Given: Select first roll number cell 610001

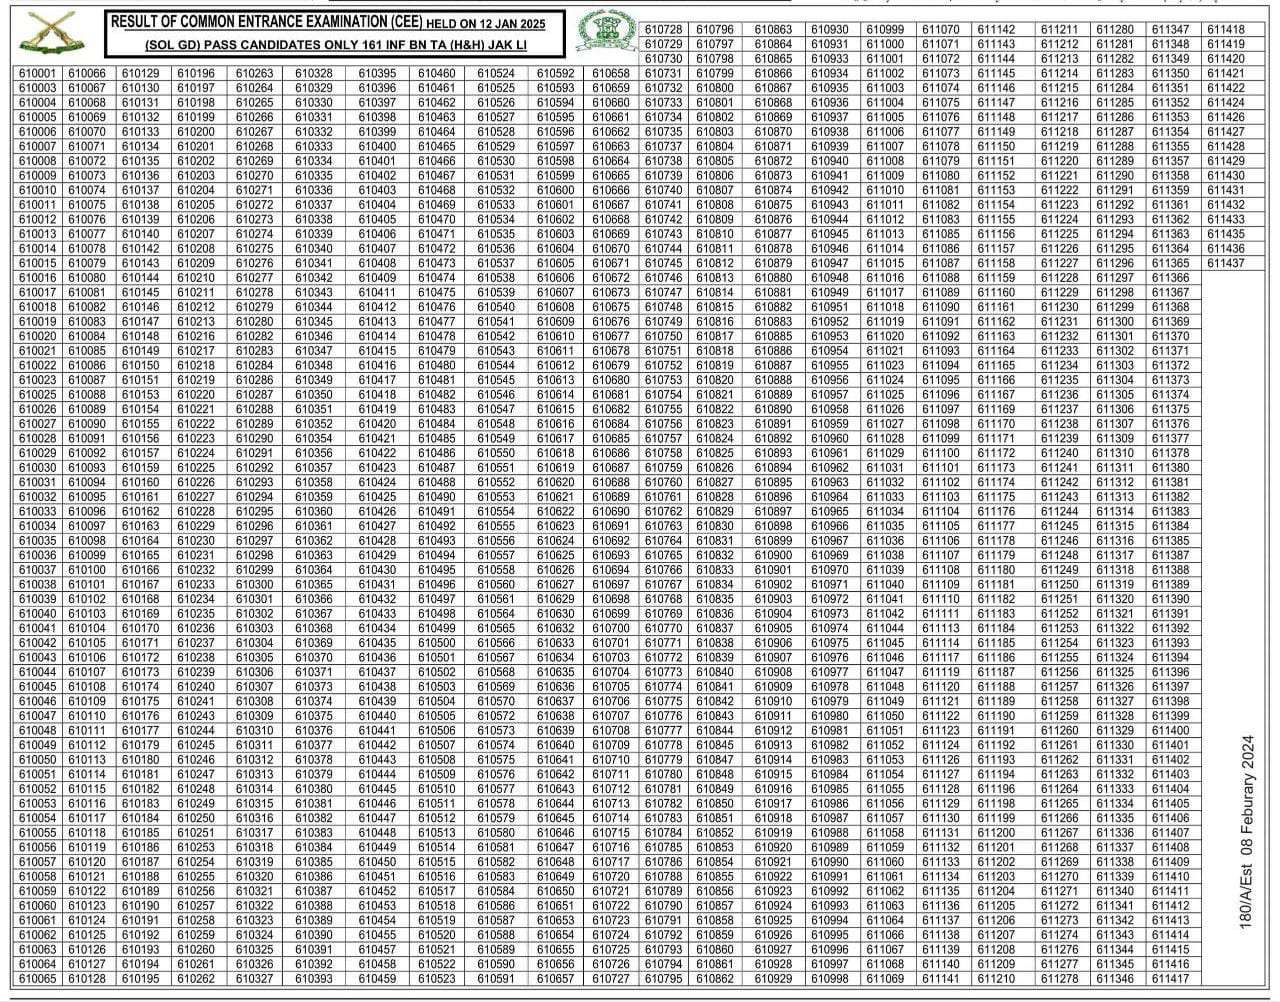Looking at the screenshot, I should click(x=37, y=74).
